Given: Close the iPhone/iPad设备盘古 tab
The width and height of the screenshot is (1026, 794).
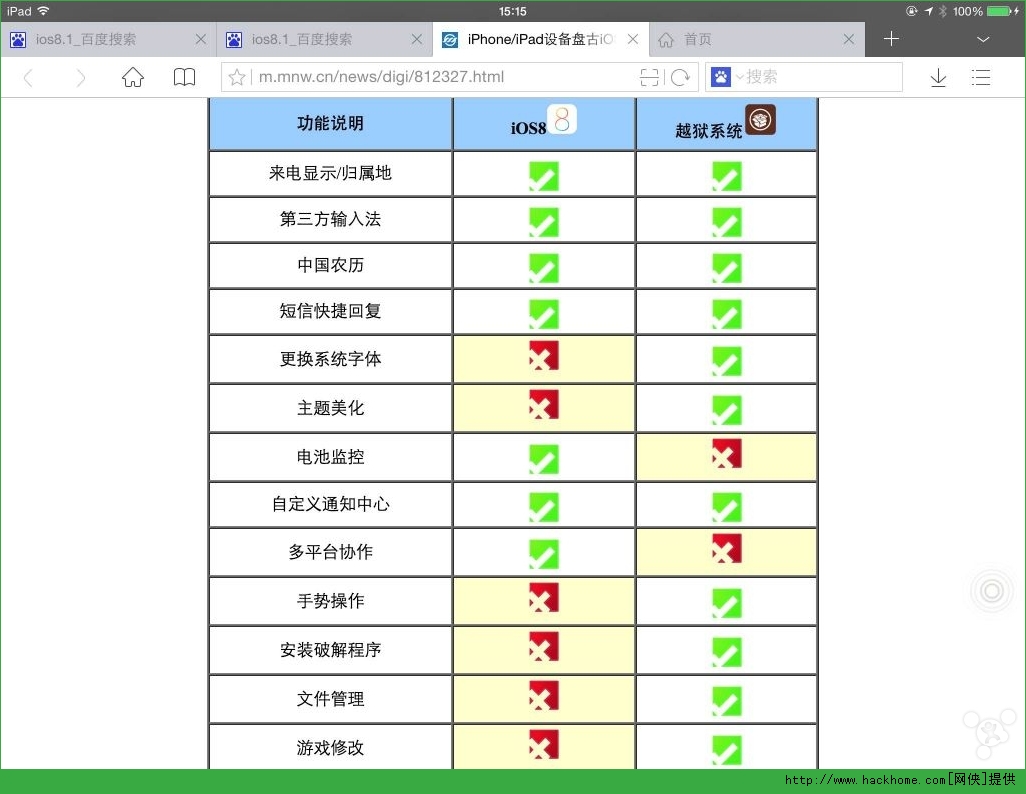Looking at the screenshot, I should click(633, 39).
